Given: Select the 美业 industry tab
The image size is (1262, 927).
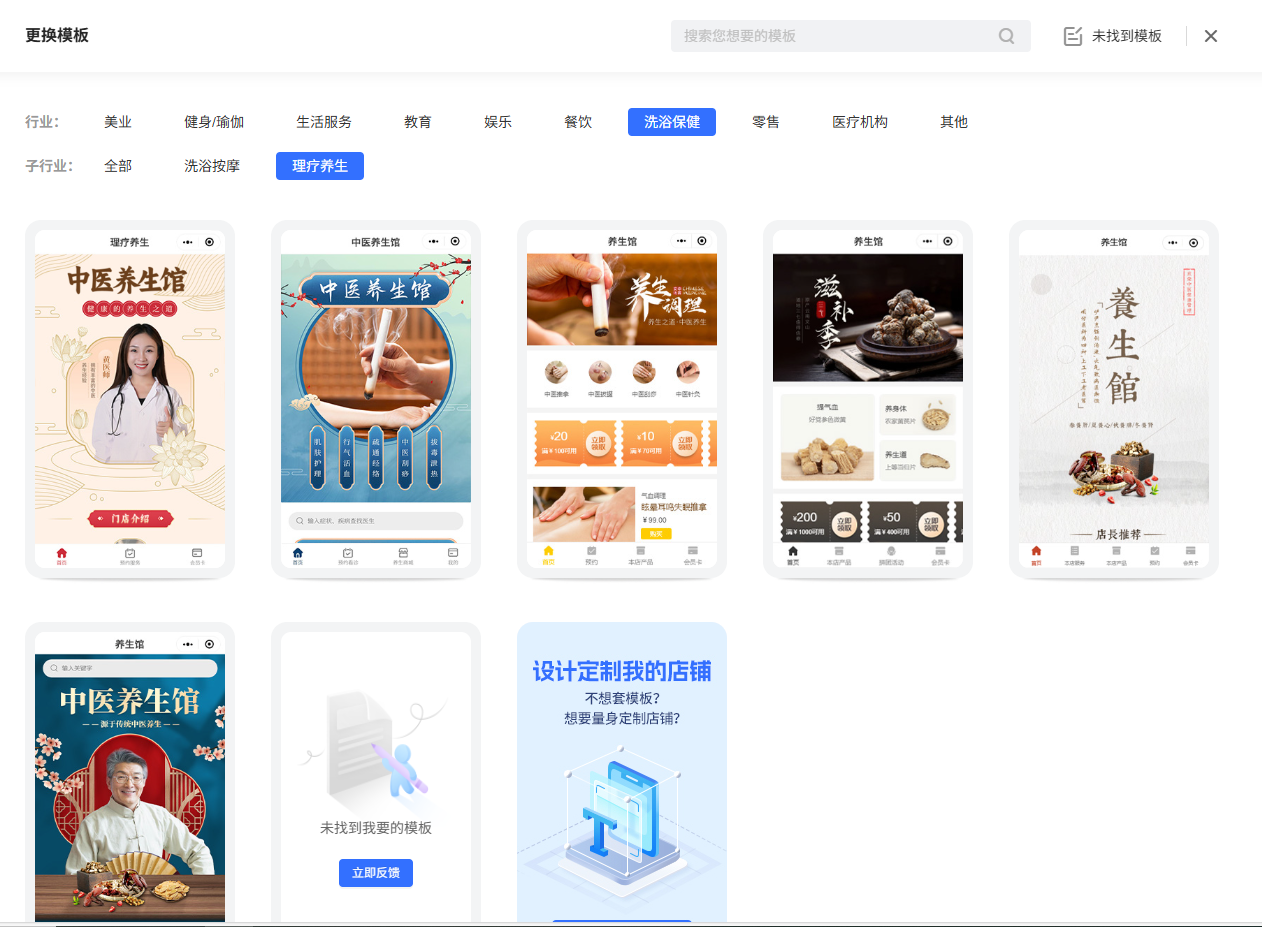Looking at the screenshot, I should (x=118, y=122).
